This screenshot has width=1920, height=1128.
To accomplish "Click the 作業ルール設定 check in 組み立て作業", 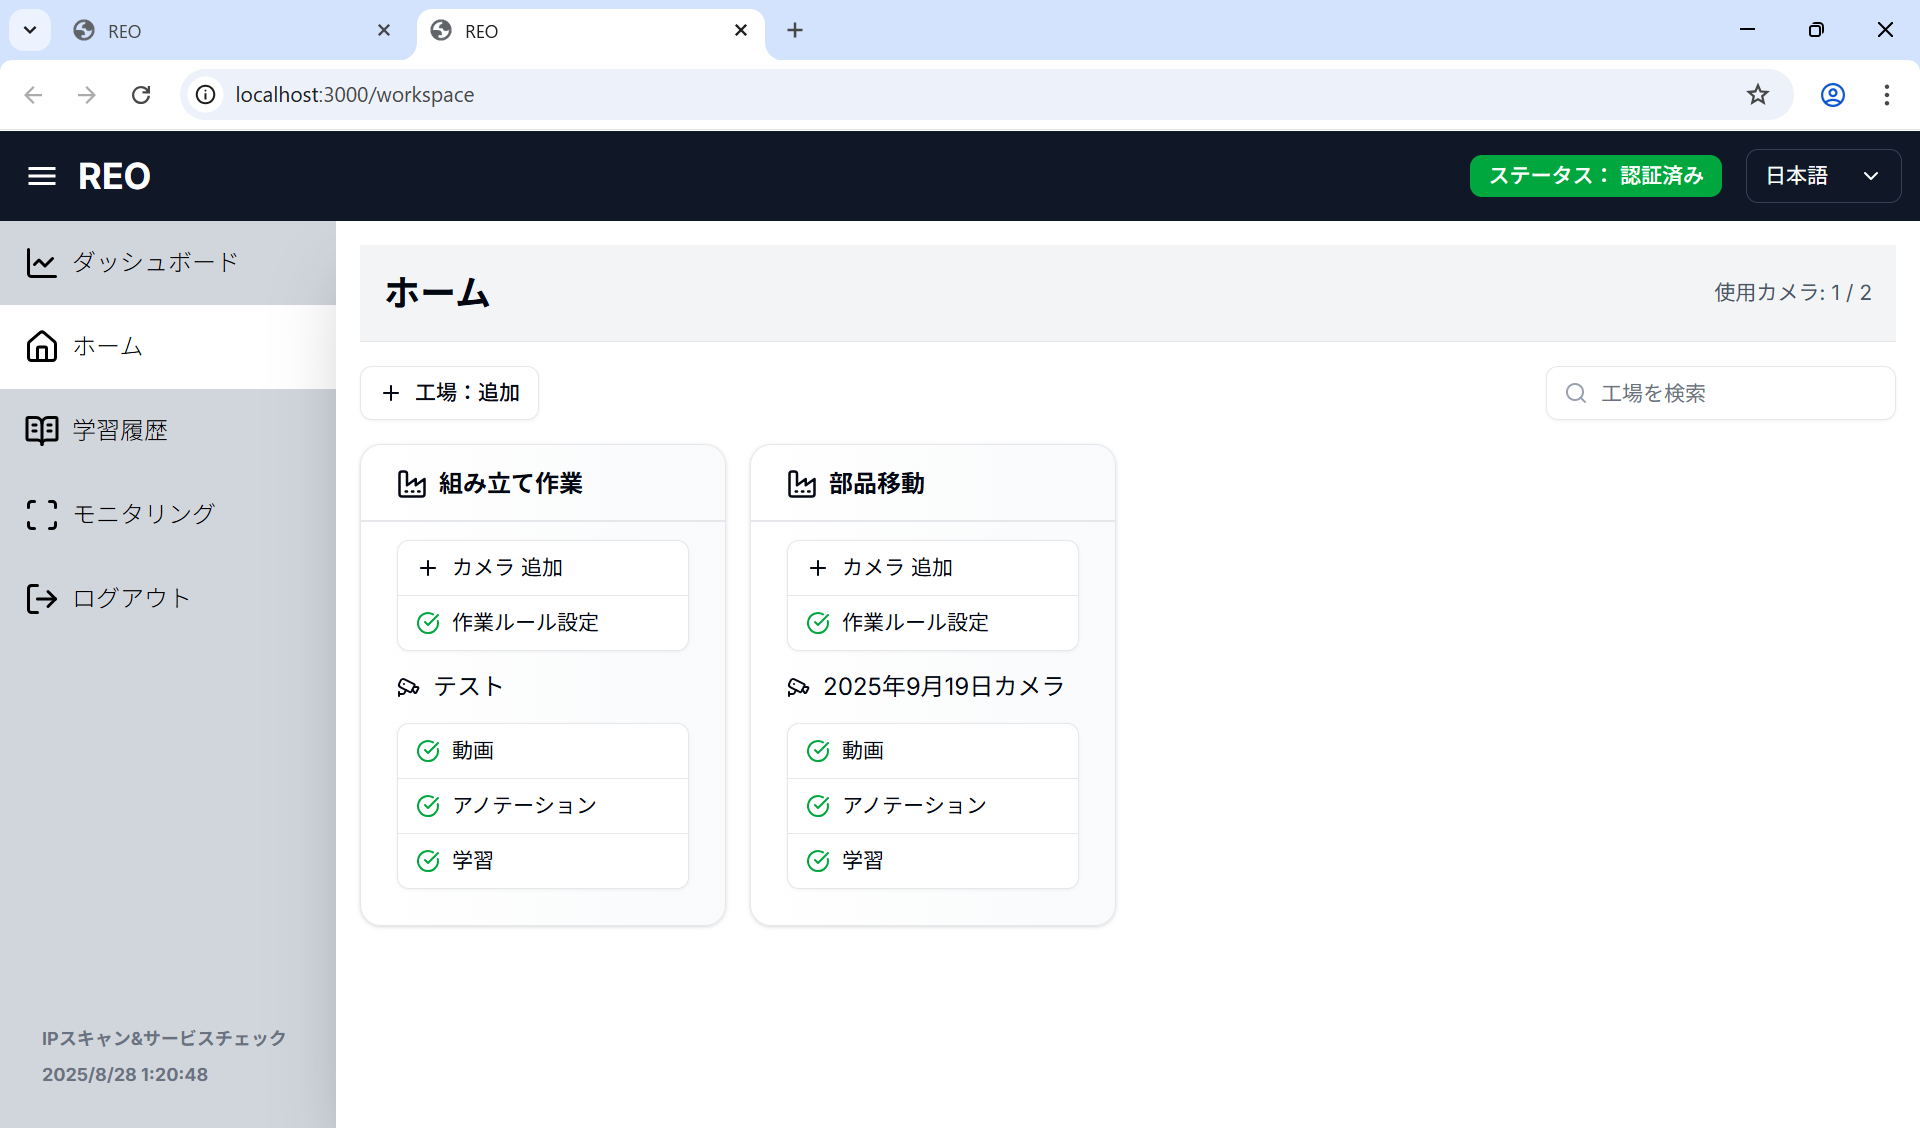I will 428,623.
